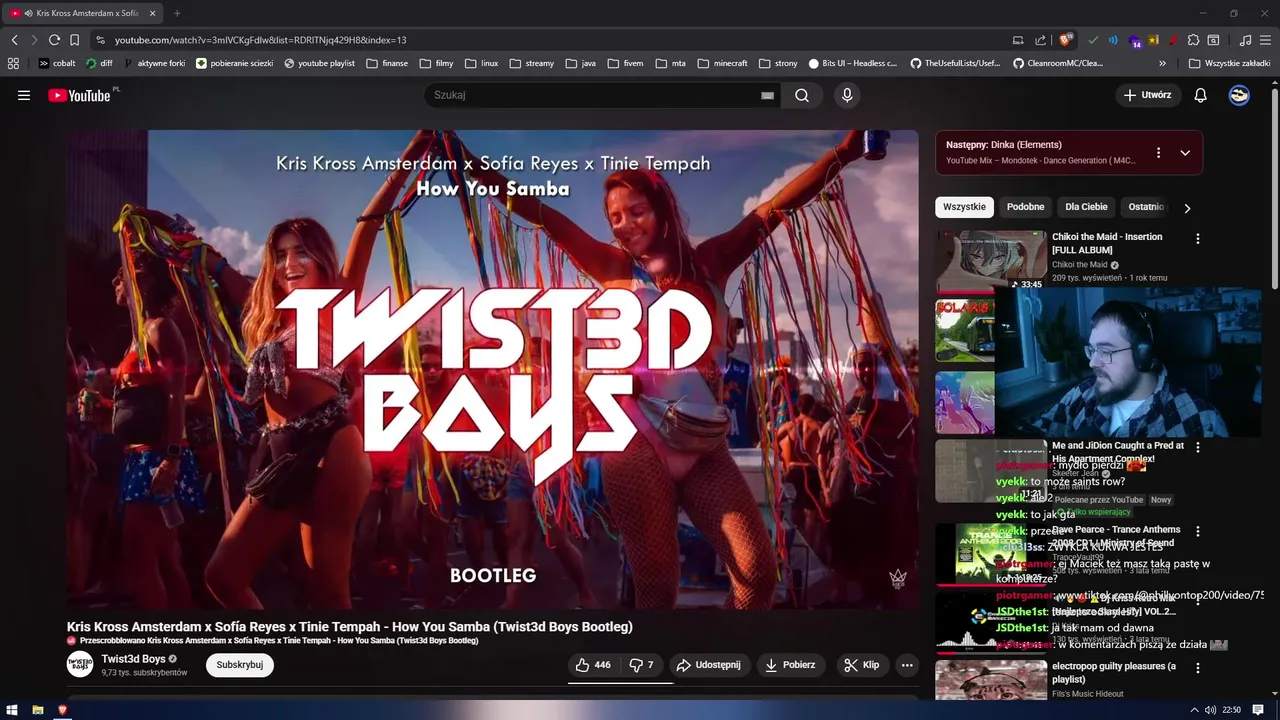Focus the Szukaj search field
This screenshot has height=720, width=1280.
[595, 95]
